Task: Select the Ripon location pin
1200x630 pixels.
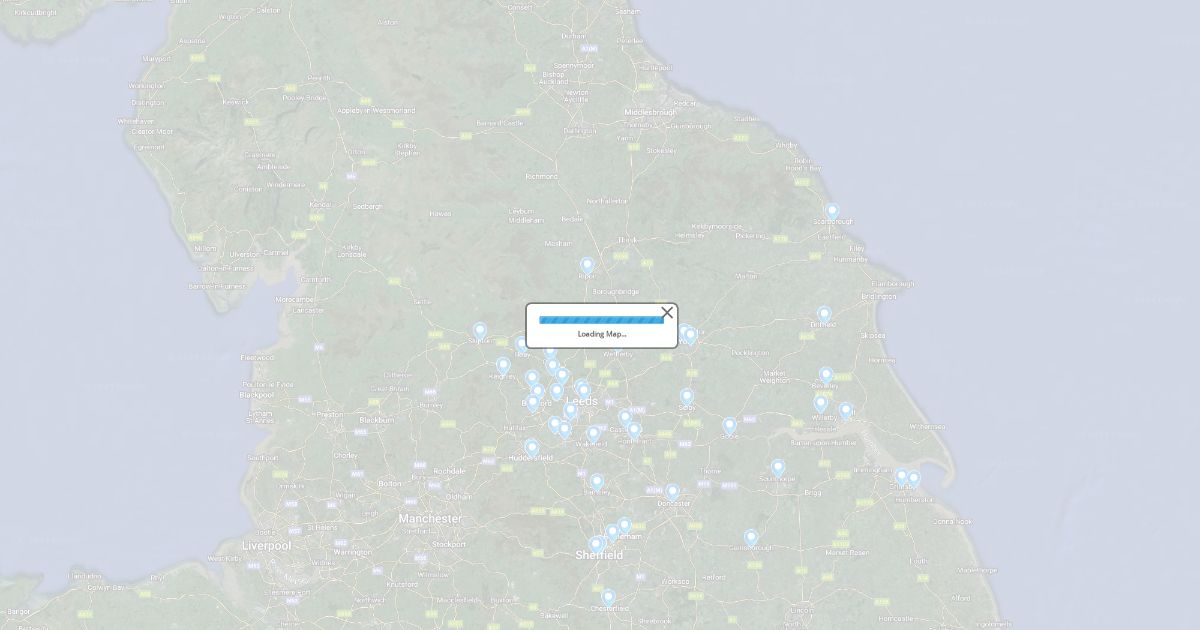Action: (x=587, y=266)
